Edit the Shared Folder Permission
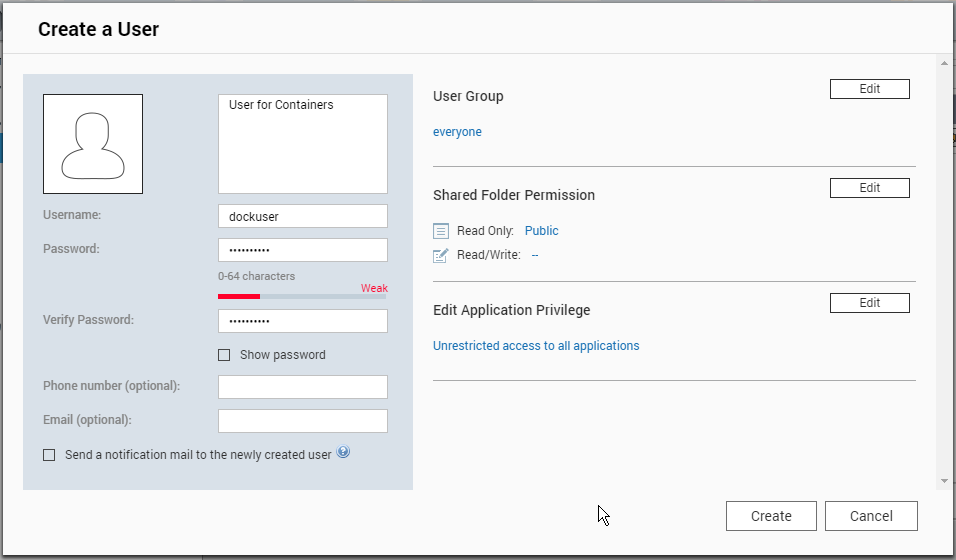The height and width of the screenshot is (560, 956). [869, 188]
